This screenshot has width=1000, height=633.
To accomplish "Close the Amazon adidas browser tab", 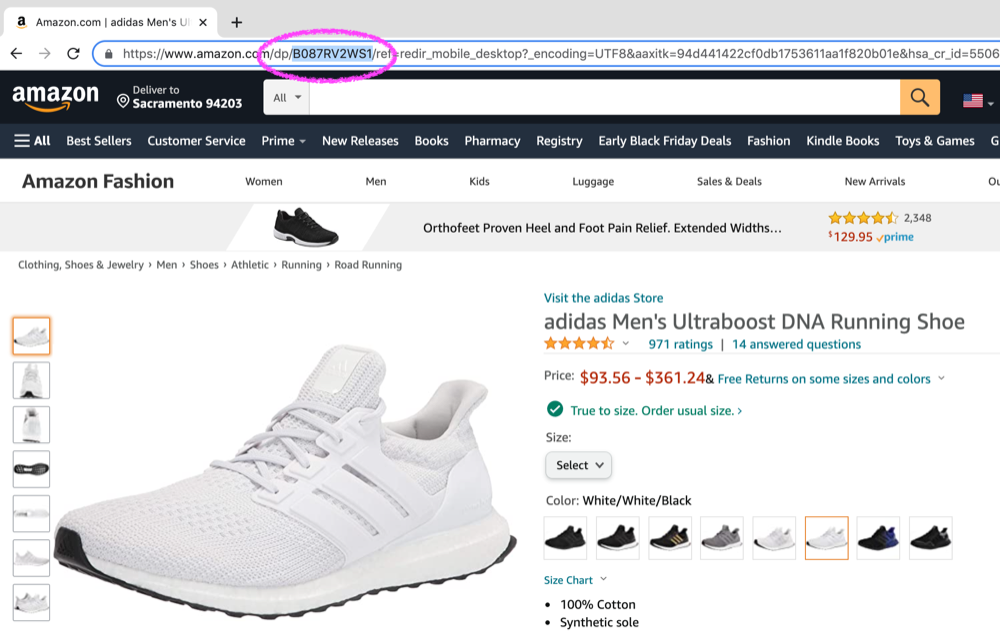I will tap(203, 22).
